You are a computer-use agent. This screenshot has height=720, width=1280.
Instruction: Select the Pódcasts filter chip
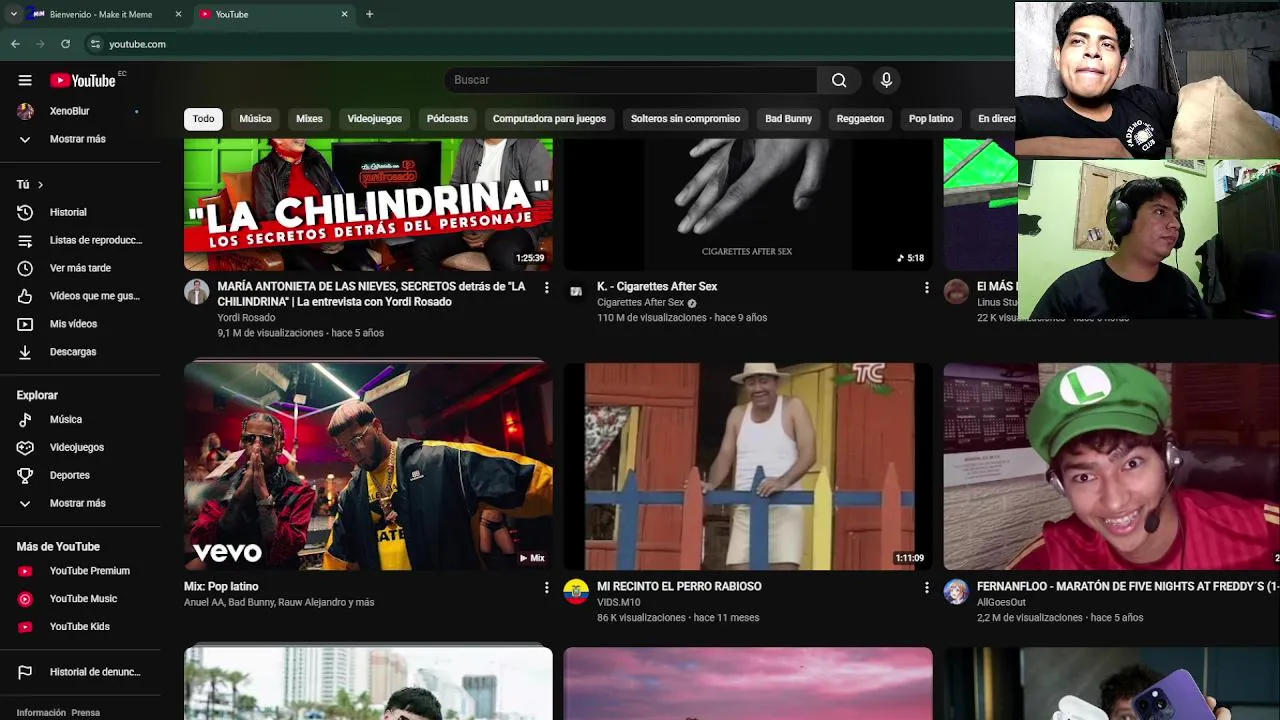click(x=447, y=119)
